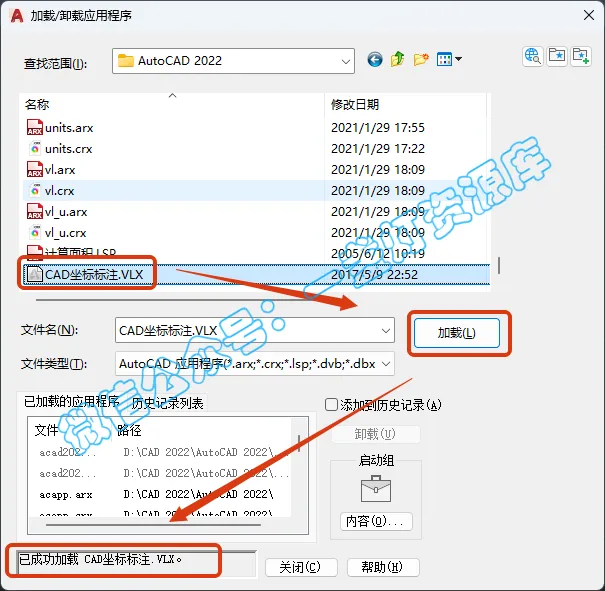Click the Close (关闭) button
Viewport: 605px width, 591px height.
[x=301, y=567]
